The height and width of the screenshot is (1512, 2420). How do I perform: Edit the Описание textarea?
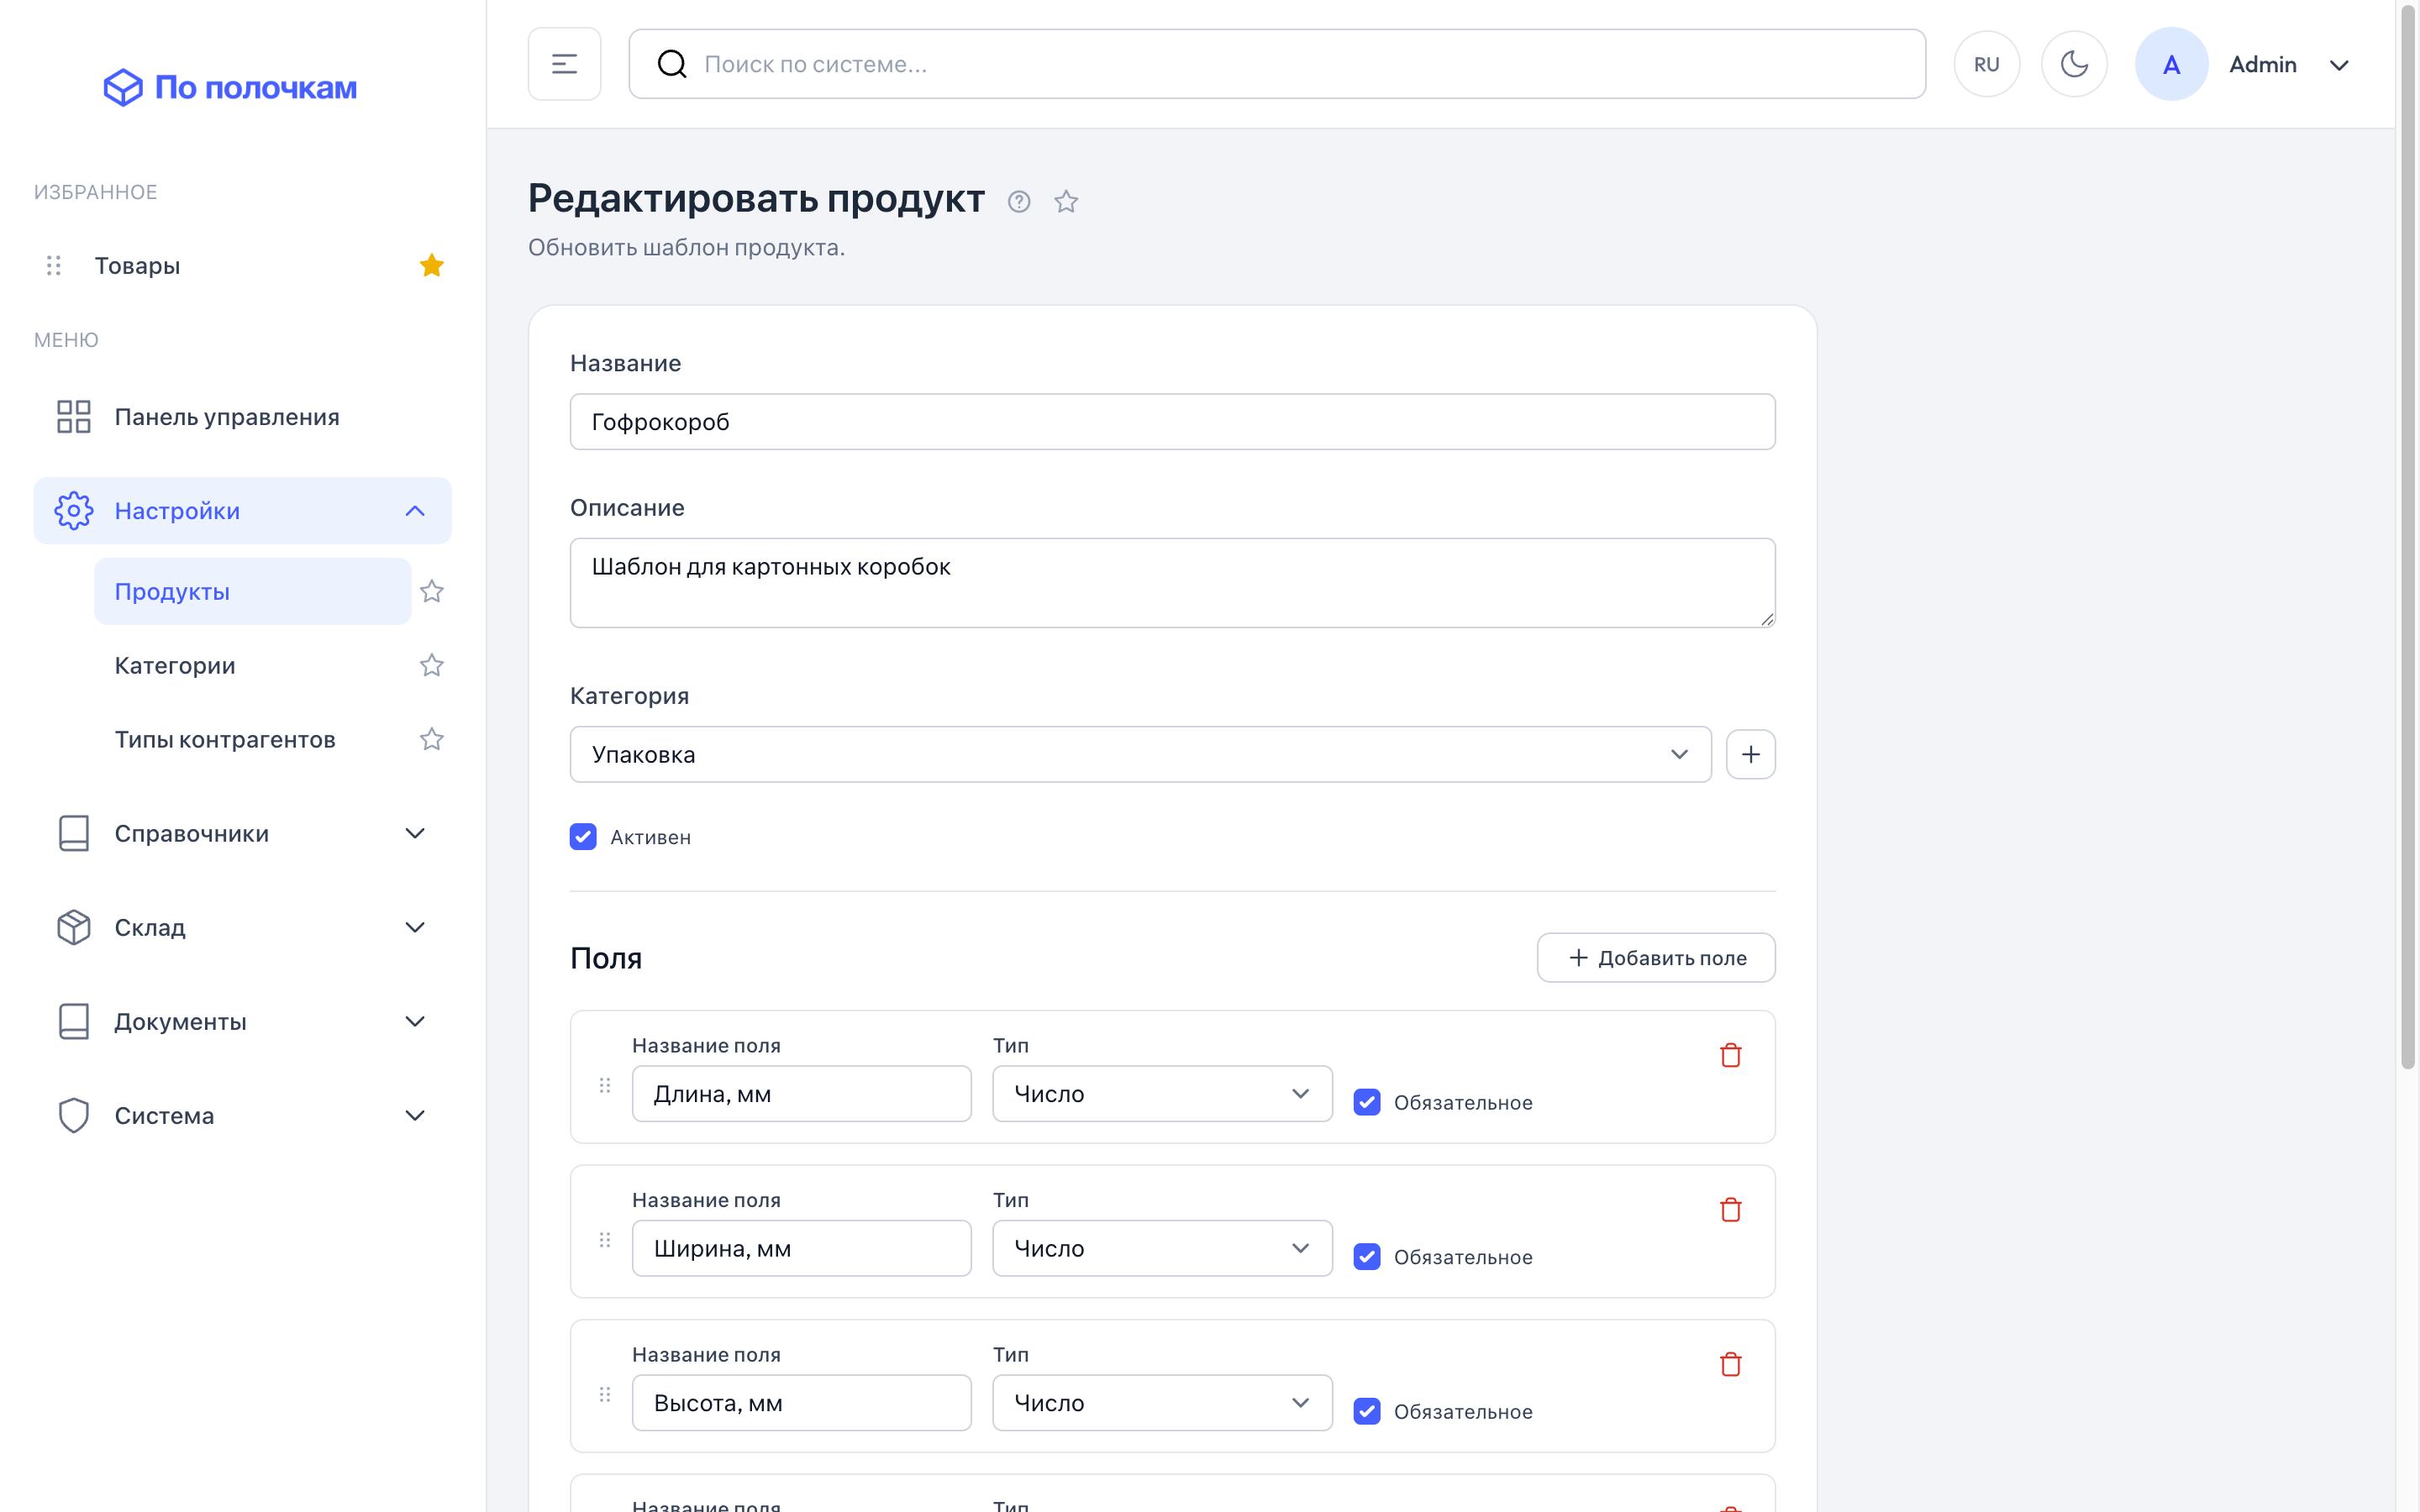(x=1173, y=583)
